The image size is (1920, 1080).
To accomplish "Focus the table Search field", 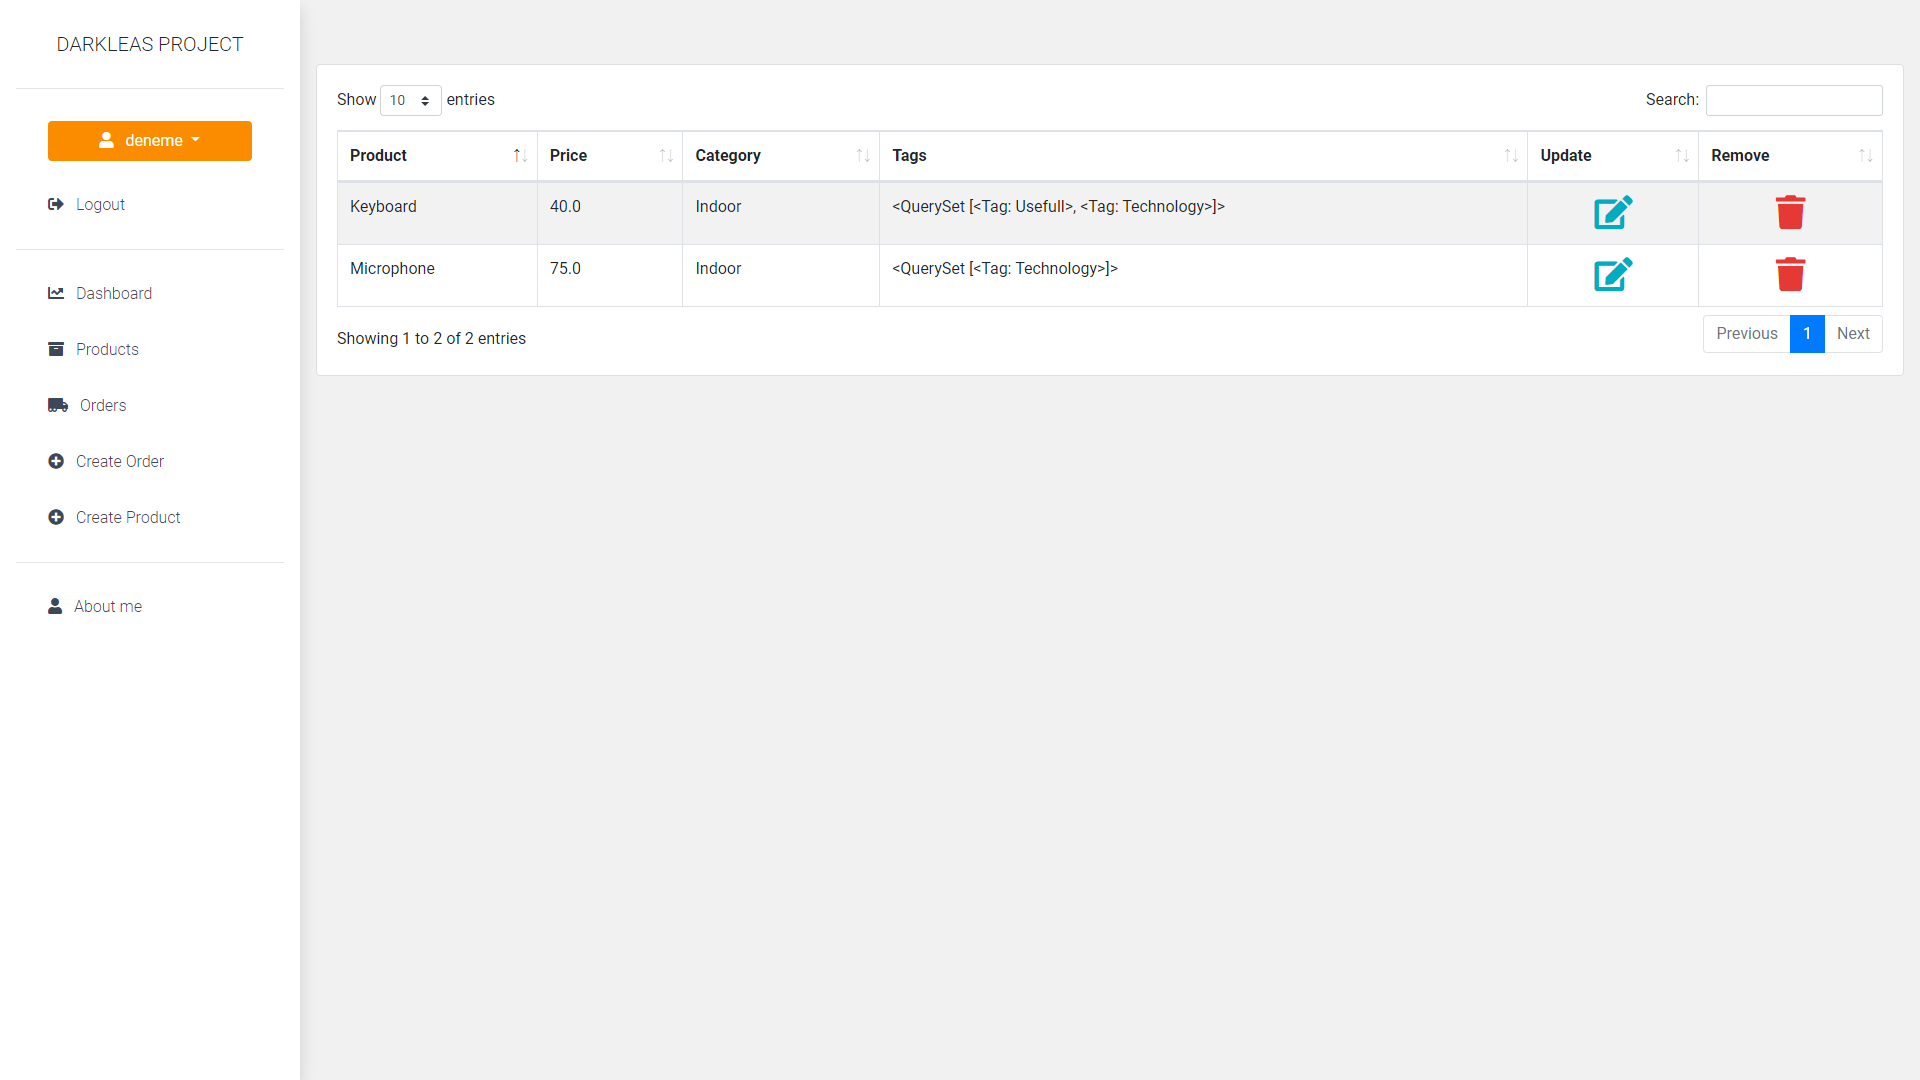I will 1793,100.
